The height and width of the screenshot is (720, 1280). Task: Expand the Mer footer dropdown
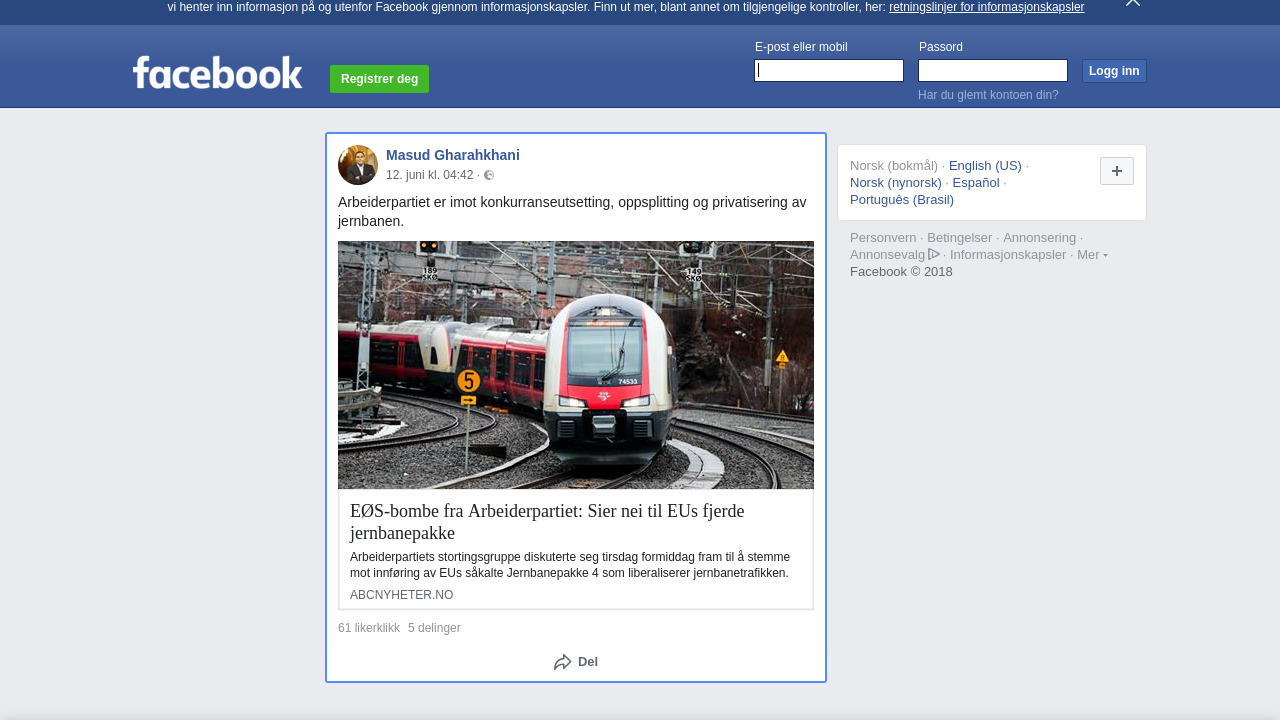[1092, 255]
